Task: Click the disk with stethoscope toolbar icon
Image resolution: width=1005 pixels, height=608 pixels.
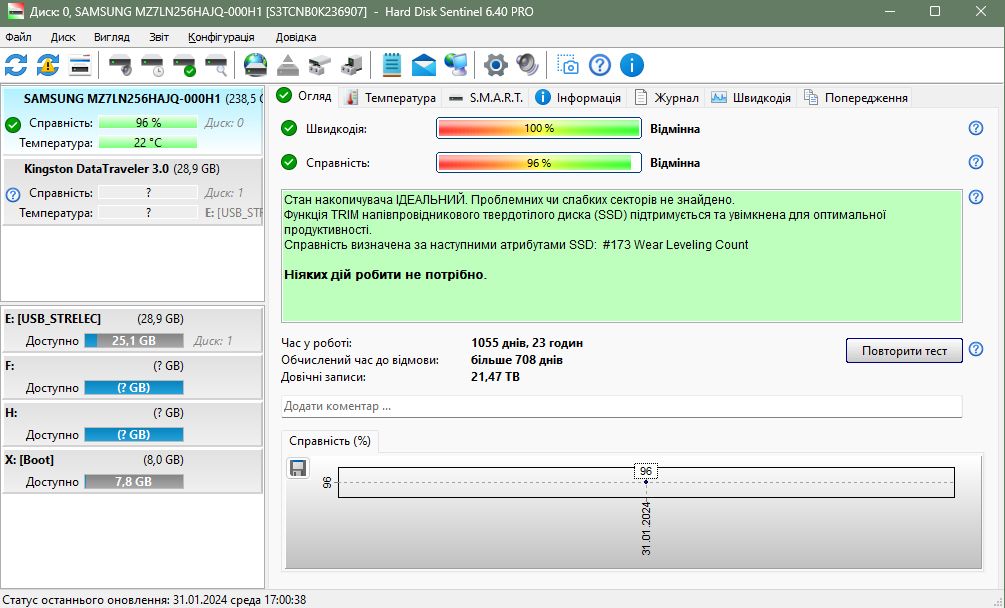Action: coord(120,65)
